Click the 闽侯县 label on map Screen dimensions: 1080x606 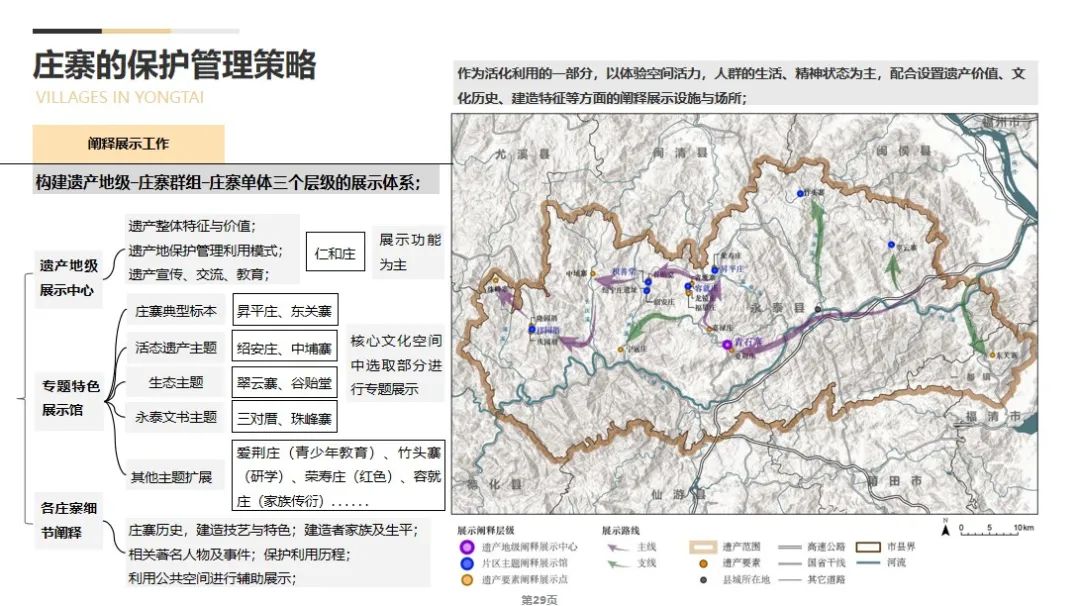(904, 151)
